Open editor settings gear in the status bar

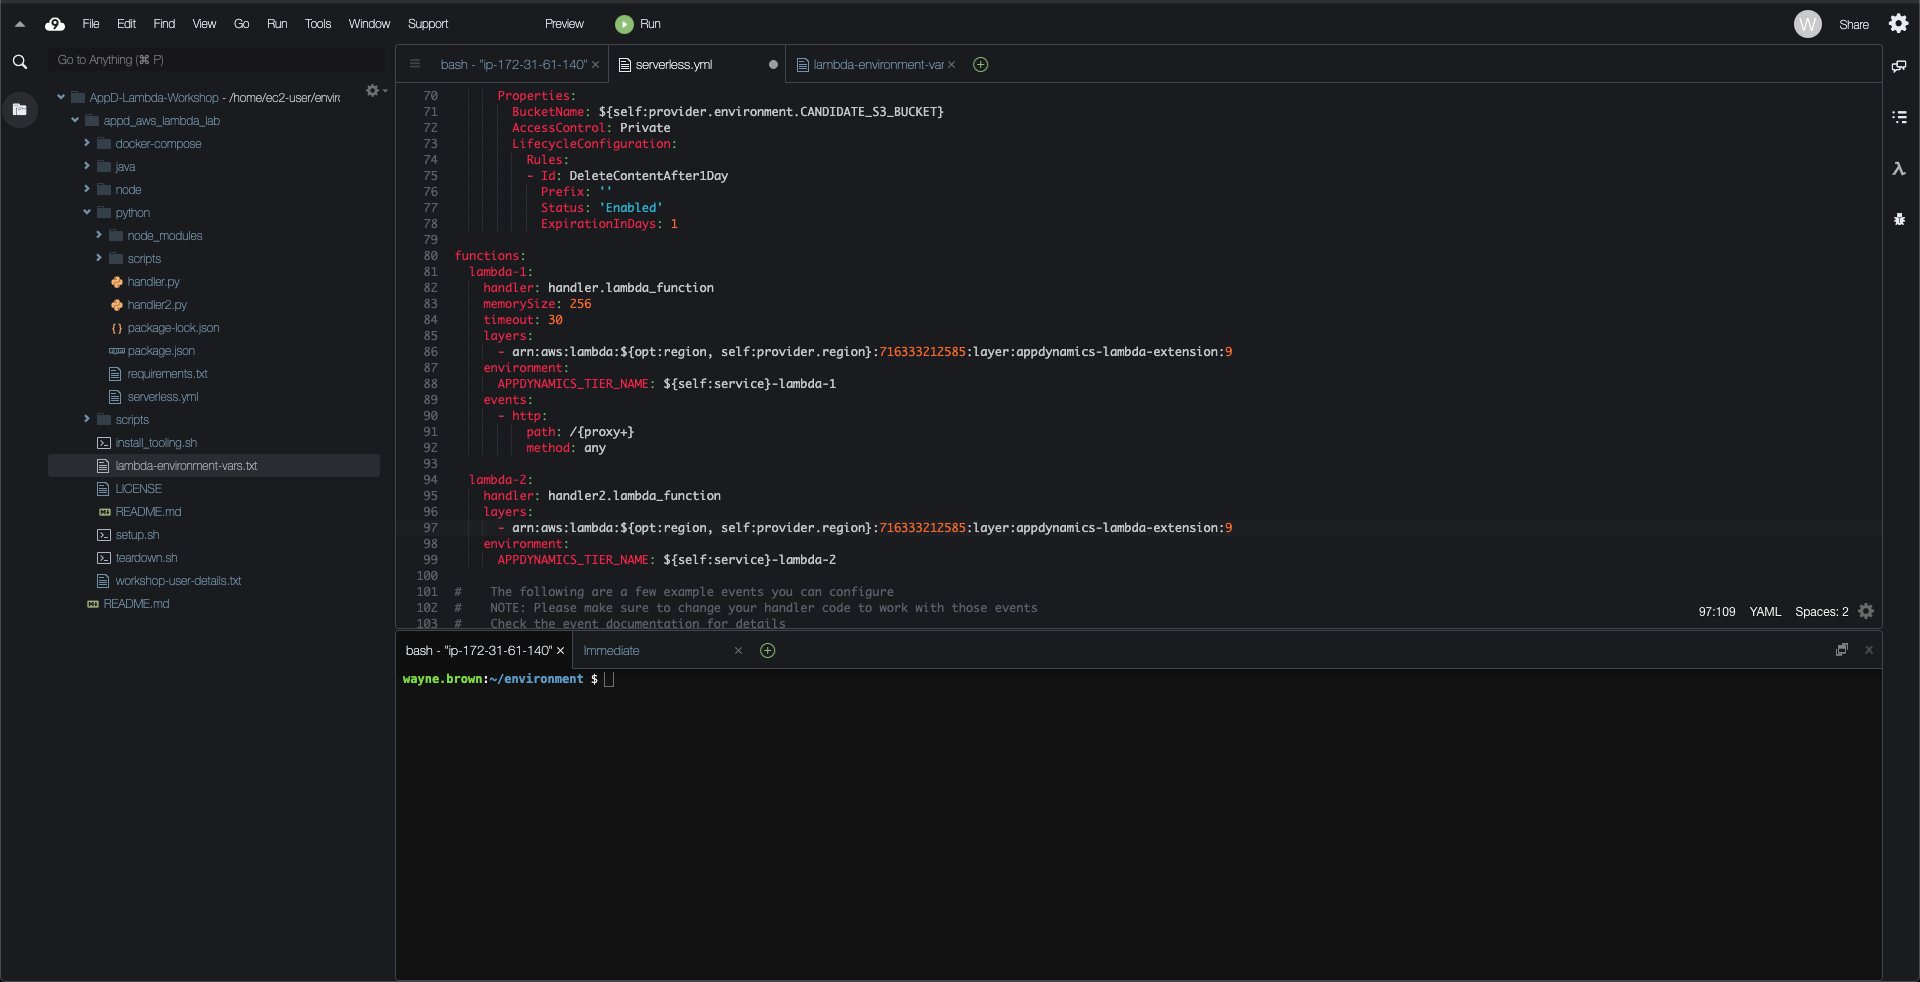point(1866,611)
